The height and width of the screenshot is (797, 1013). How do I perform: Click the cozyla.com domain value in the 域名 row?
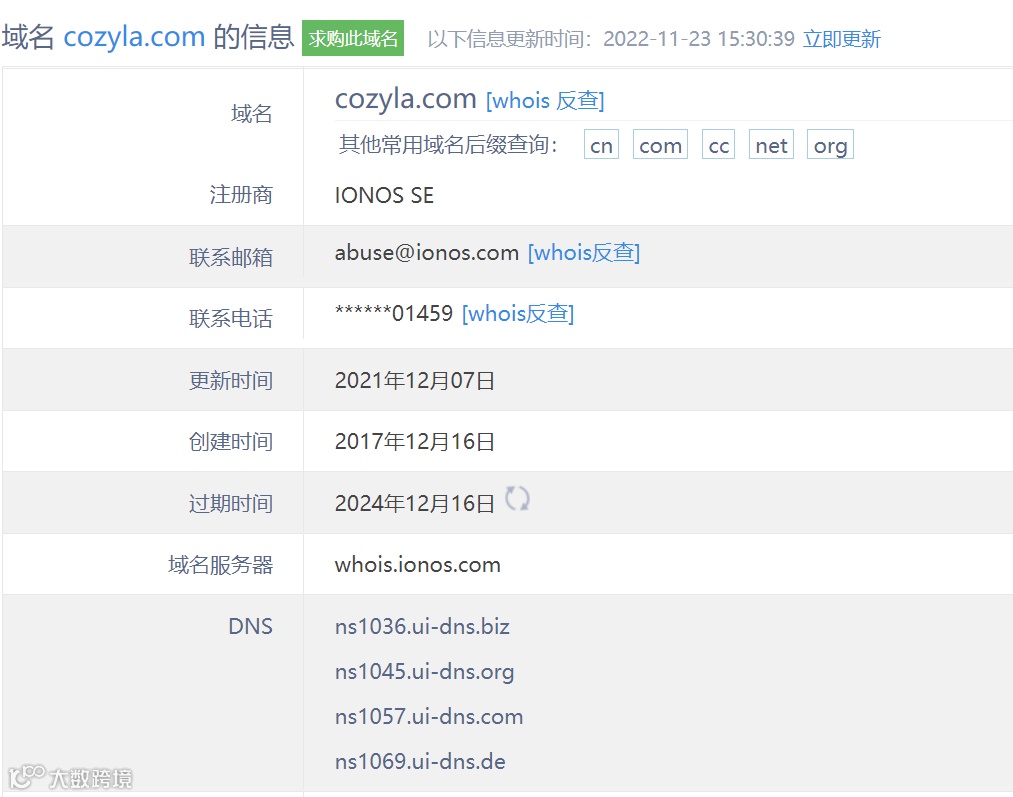coord(405,99)
